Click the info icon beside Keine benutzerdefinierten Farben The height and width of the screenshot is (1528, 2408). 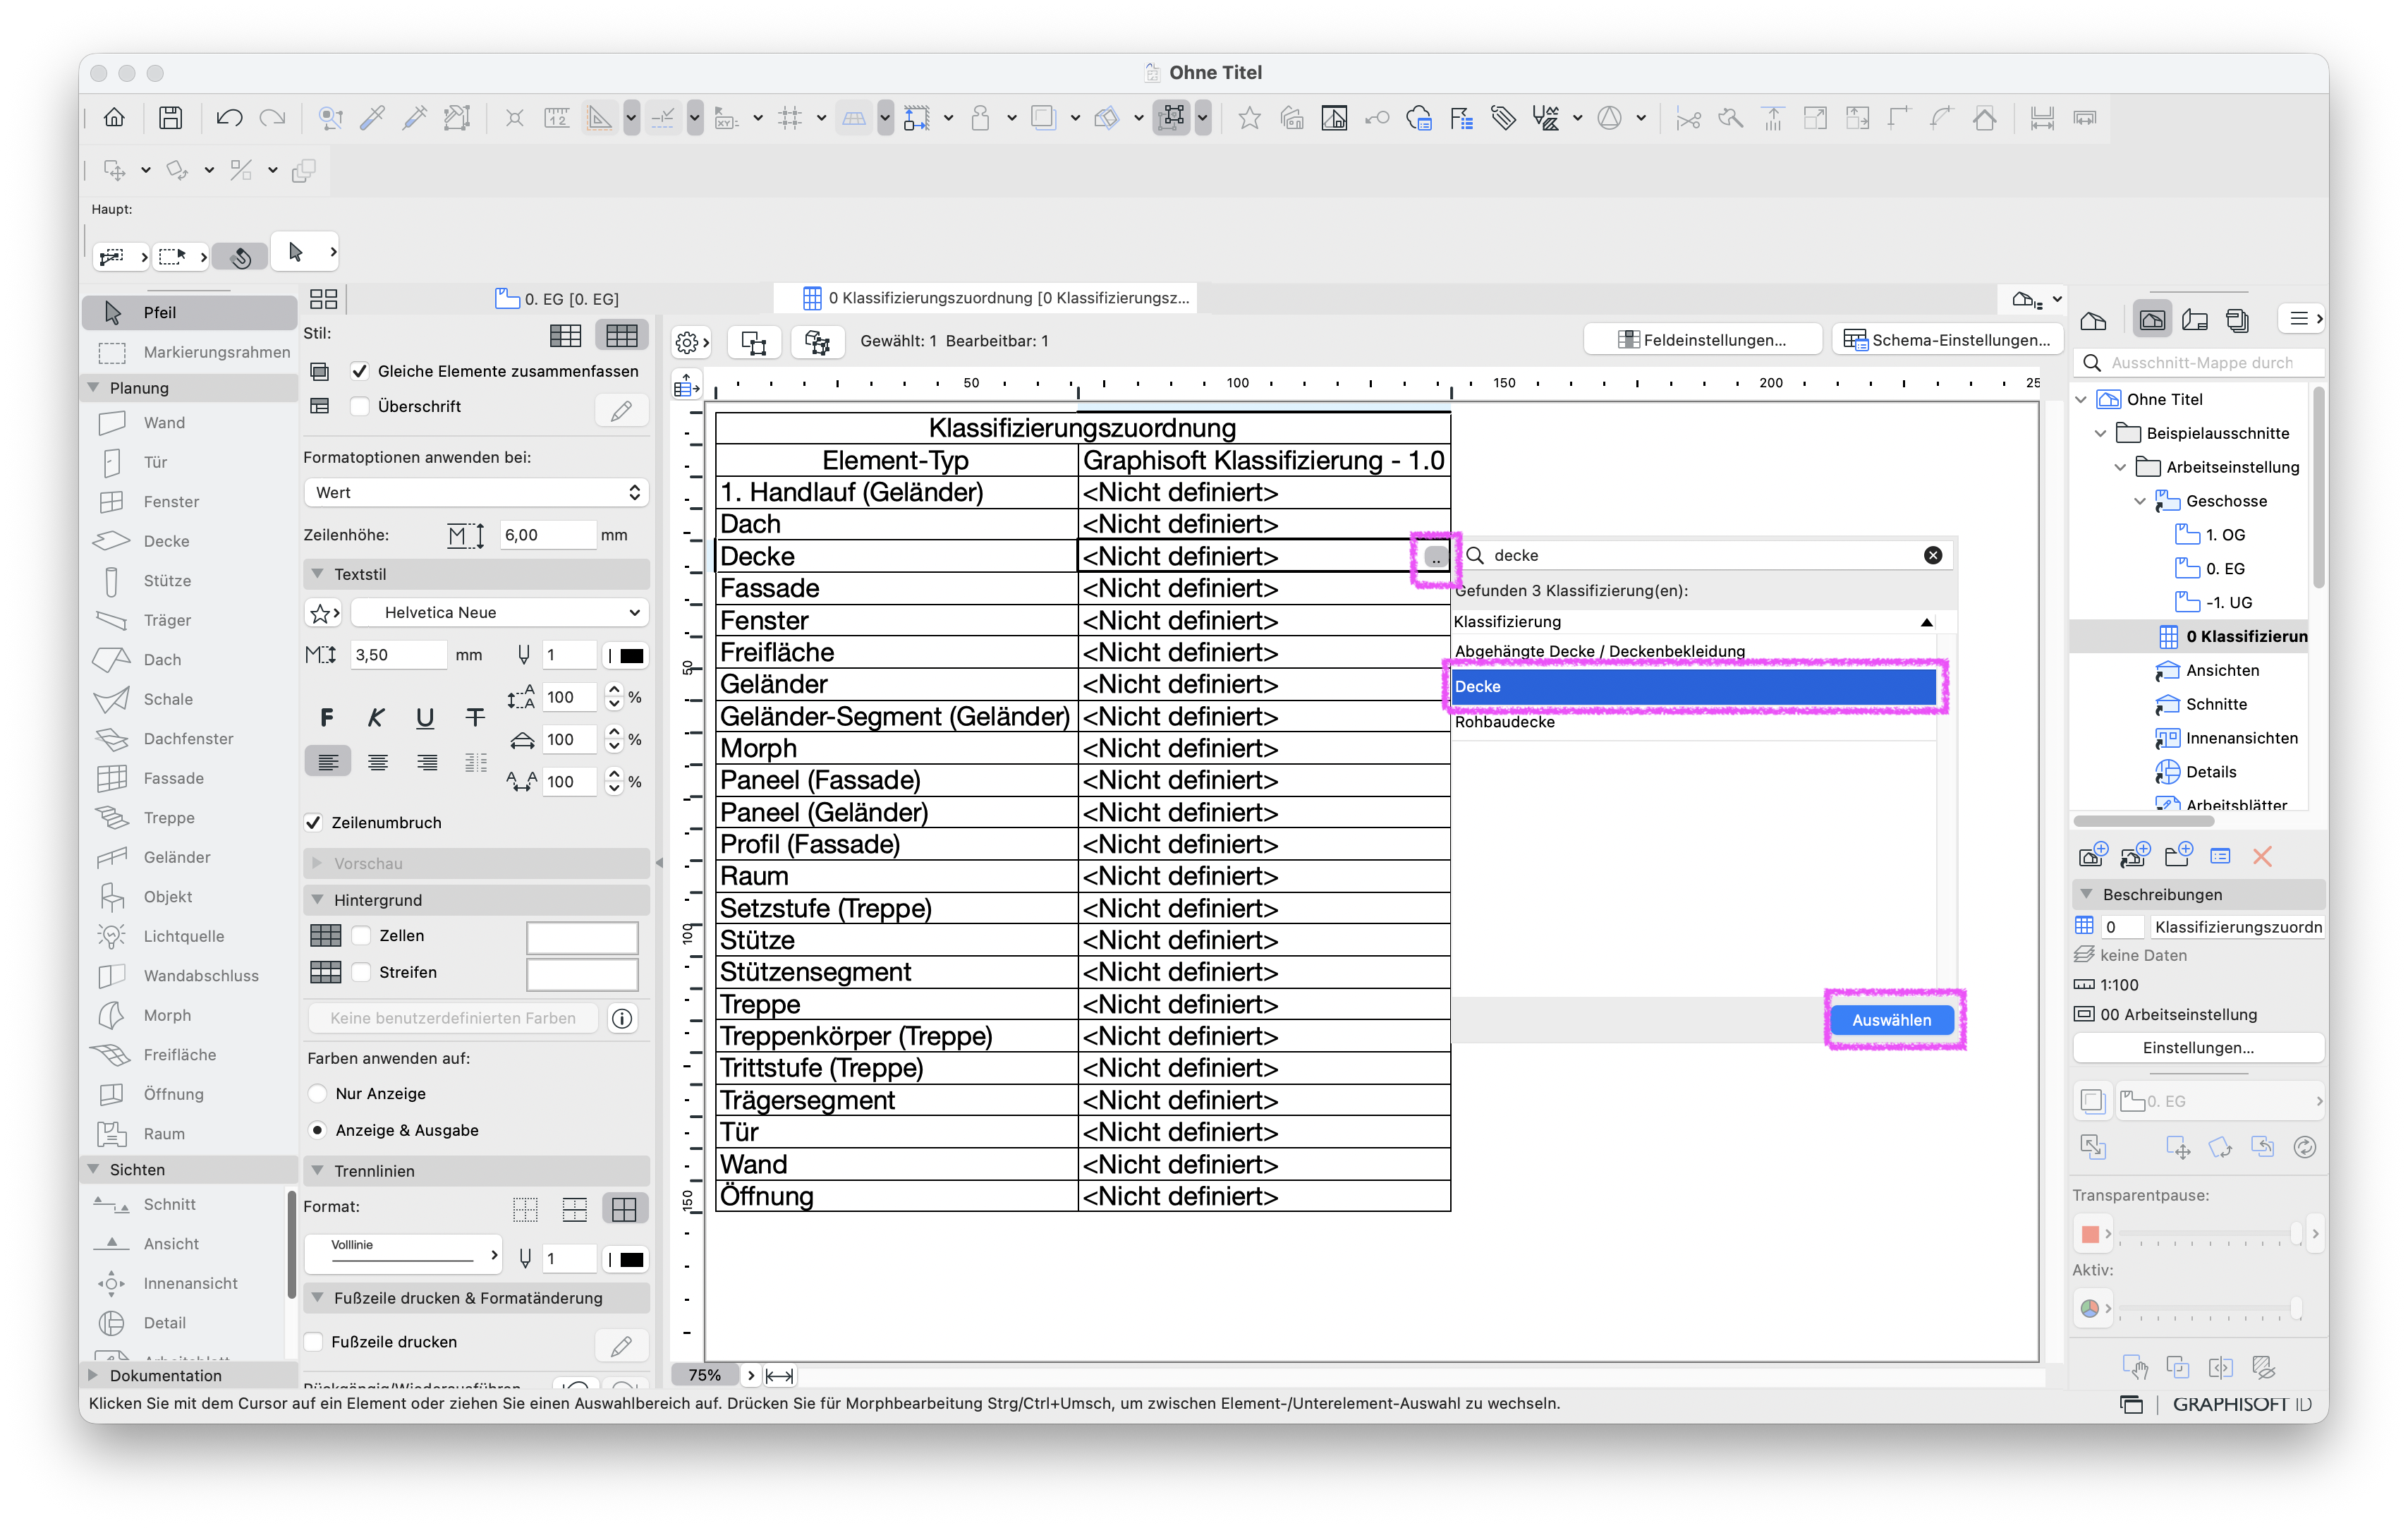coord(622,1018)
